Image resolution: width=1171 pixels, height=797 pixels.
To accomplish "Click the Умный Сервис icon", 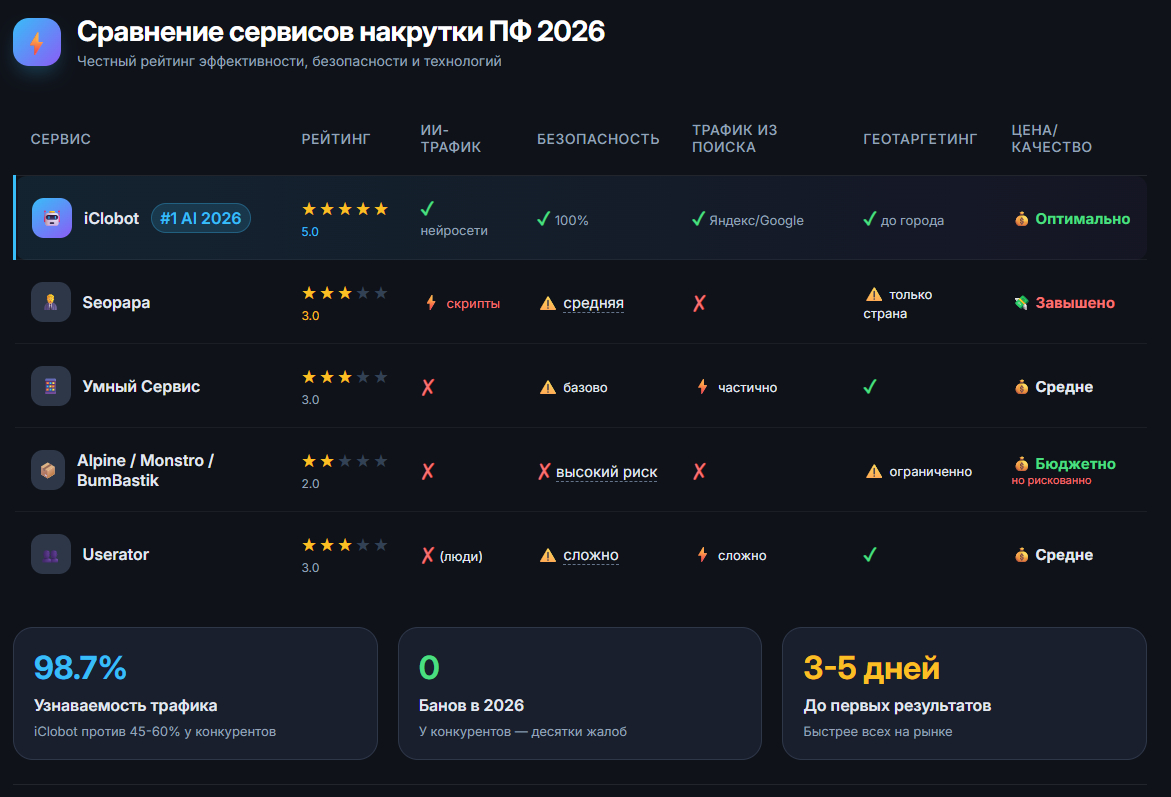I will click(51, 386).
